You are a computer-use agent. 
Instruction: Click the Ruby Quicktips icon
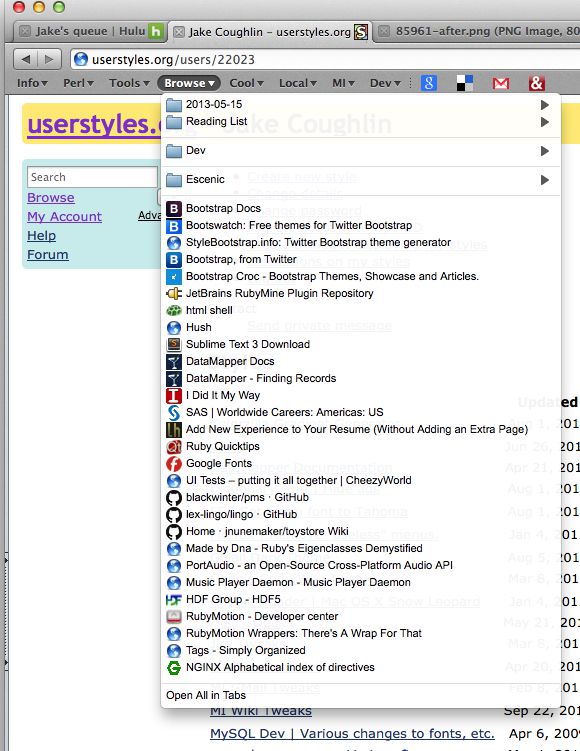(174, 446)
